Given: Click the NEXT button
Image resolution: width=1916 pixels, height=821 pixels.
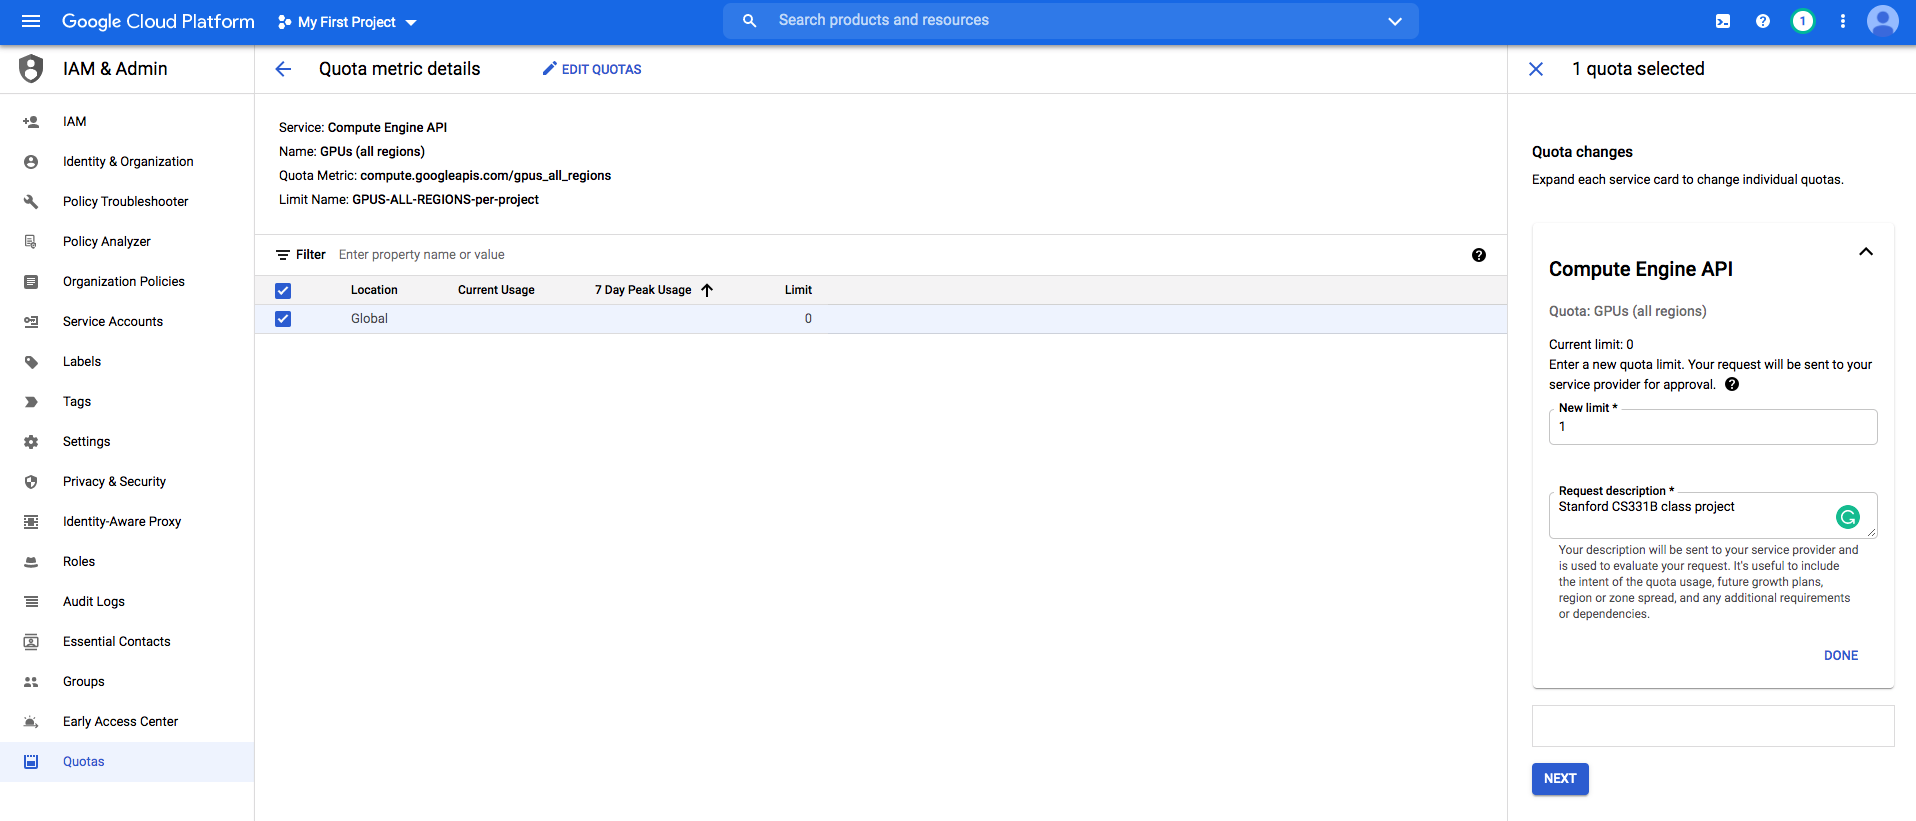Looking at the screenshot, I should point(1560,779).
